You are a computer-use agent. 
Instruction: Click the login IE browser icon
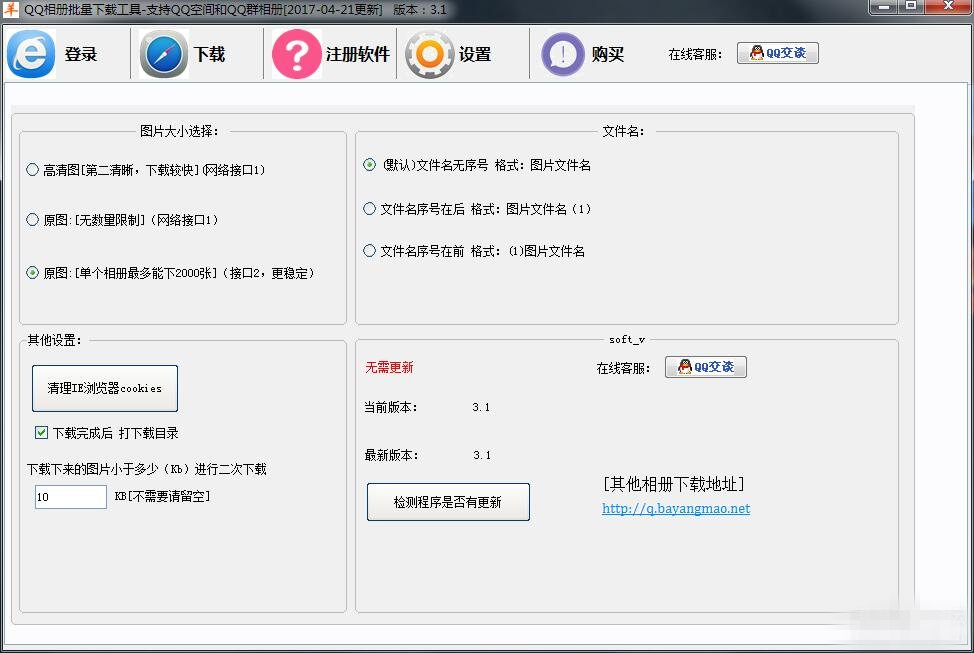tap(31, 54)
